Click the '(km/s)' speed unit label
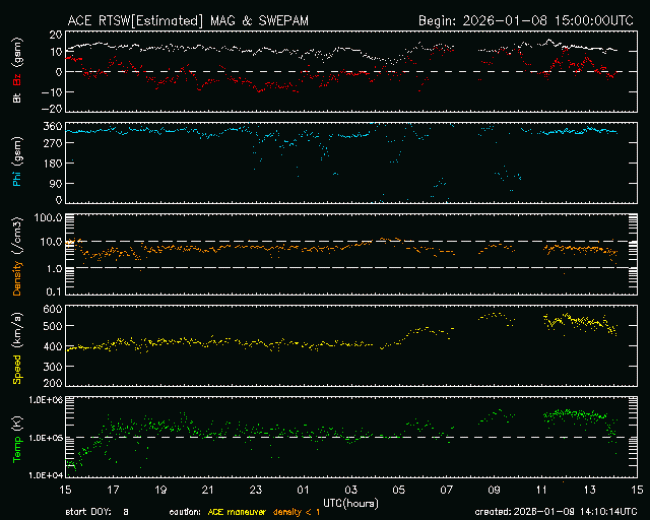Screen dimensions: 650x520 point(17,330)
